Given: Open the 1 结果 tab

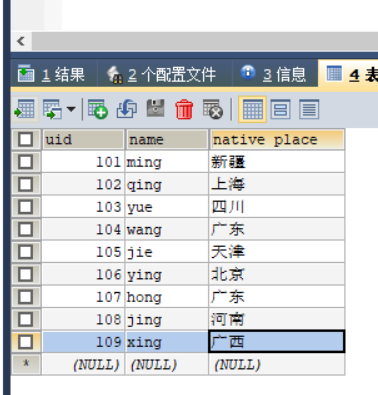Looking at the screenshot, I should pyautogui.click(x=53, y=74).
